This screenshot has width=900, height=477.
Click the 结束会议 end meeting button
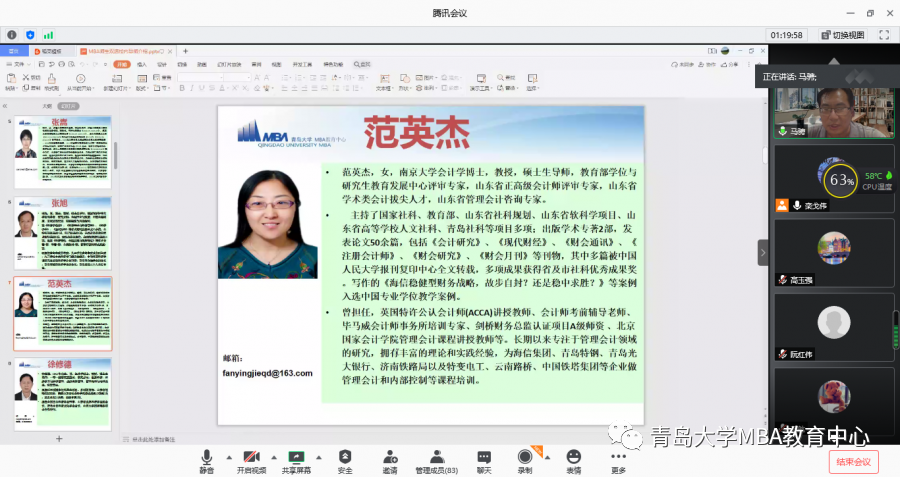(x=854, y=462)
